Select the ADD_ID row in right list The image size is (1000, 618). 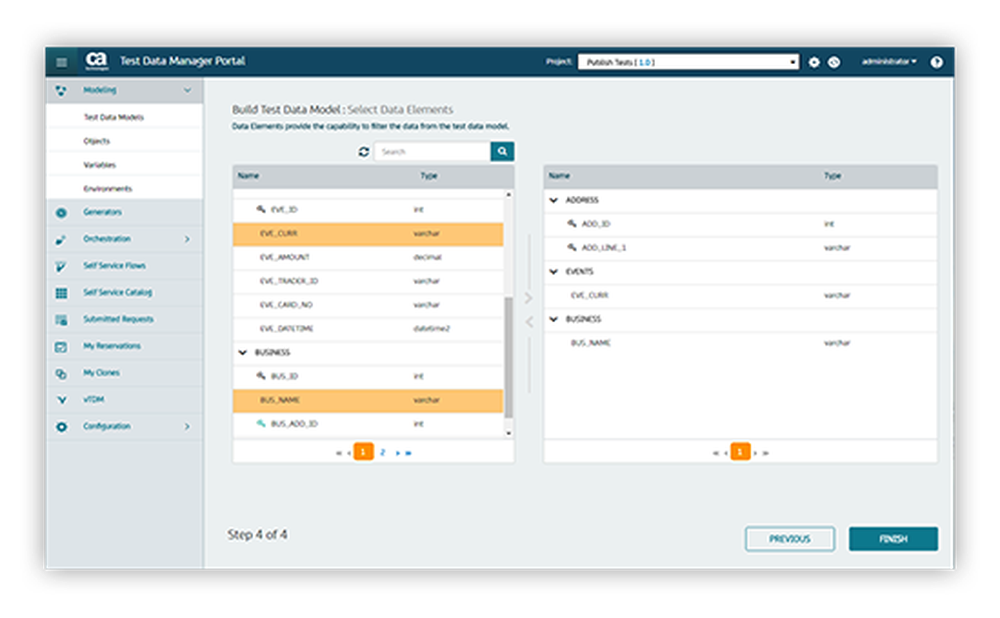point(740,224)
